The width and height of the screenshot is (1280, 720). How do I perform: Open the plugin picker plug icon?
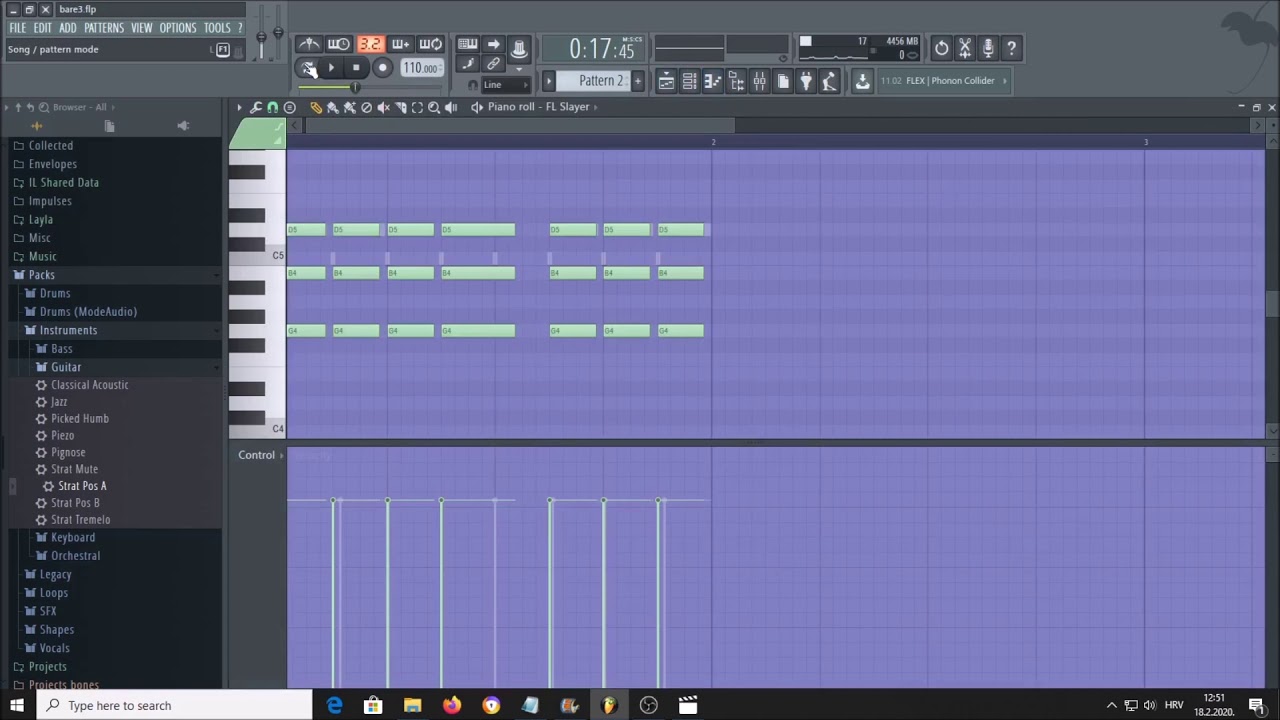coord(806,81)
